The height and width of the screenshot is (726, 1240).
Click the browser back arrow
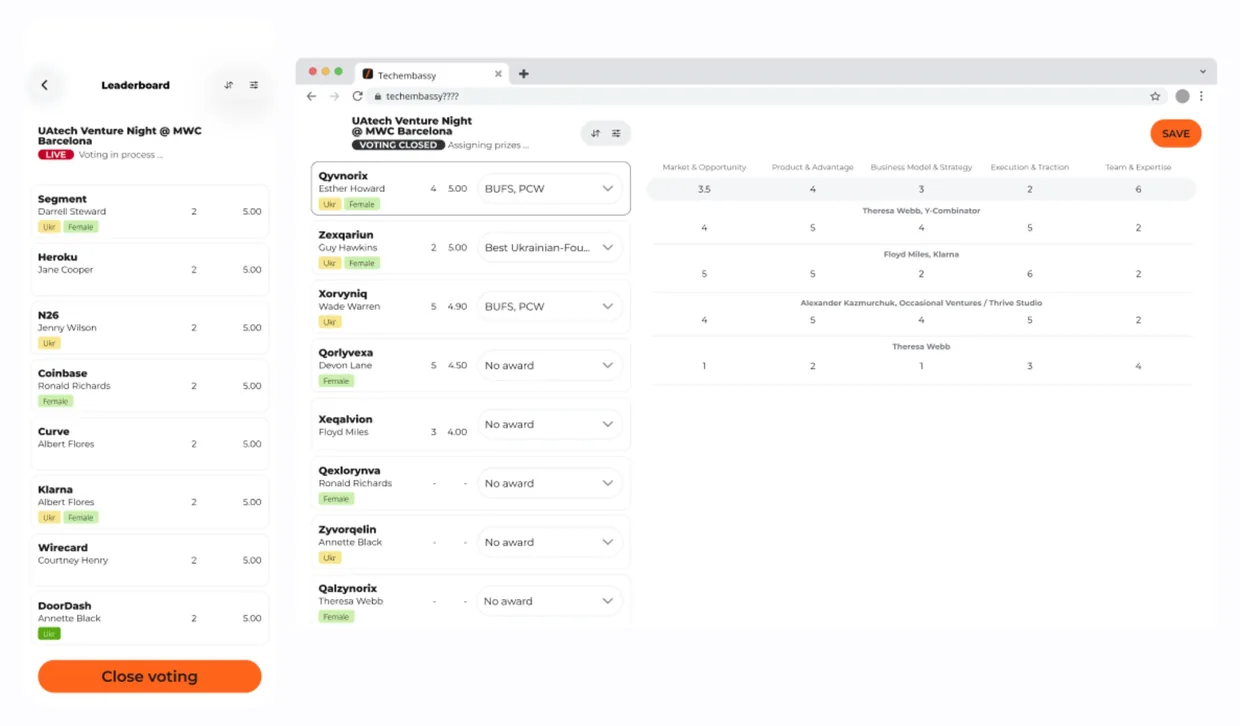click(311, 96)
